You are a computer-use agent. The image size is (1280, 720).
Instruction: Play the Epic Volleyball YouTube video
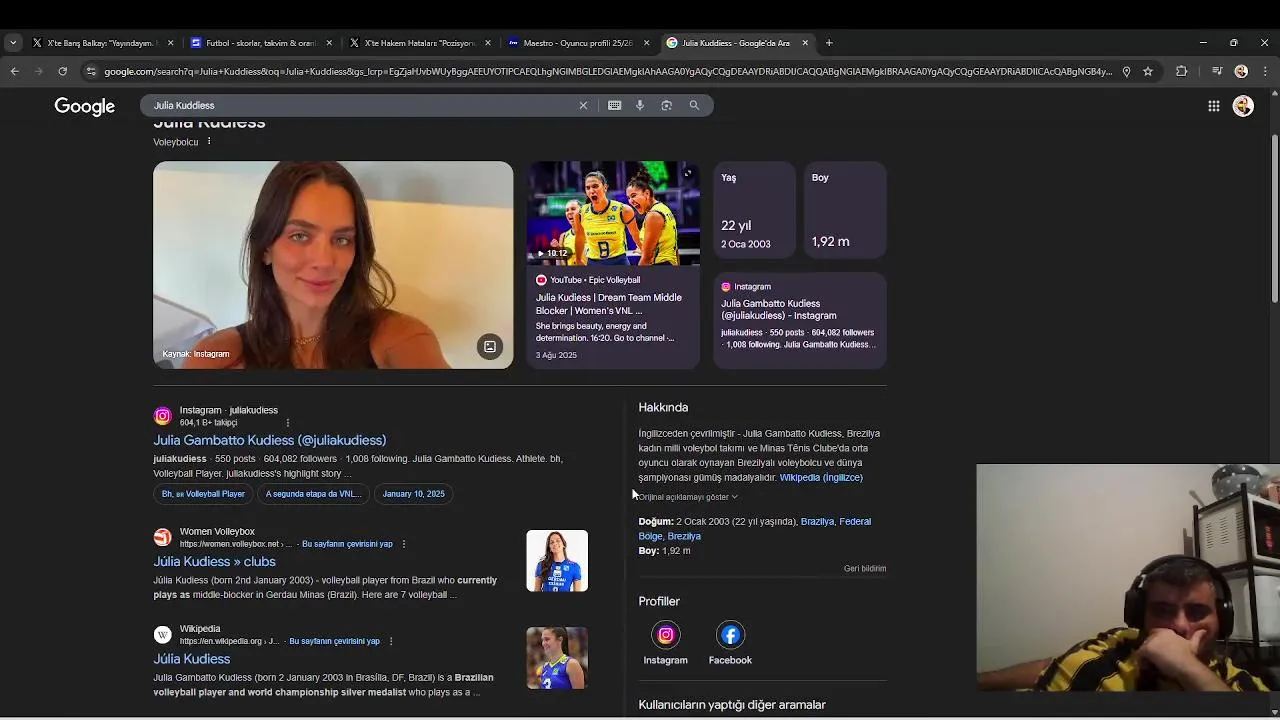click(x=613, y=212)
